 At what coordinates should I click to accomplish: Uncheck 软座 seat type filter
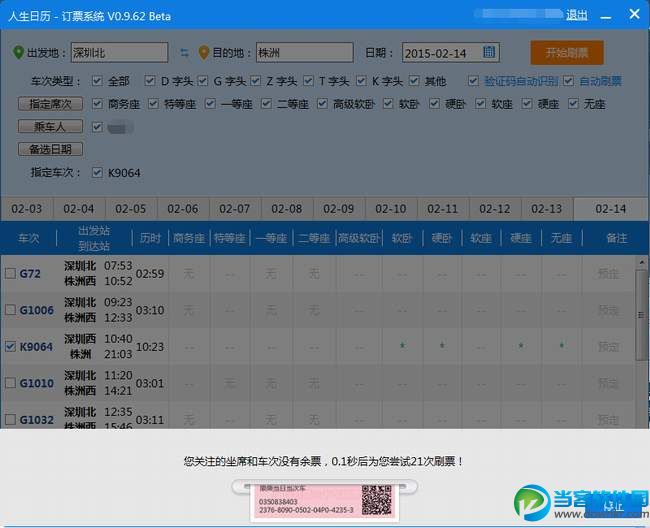coord(480,104)
